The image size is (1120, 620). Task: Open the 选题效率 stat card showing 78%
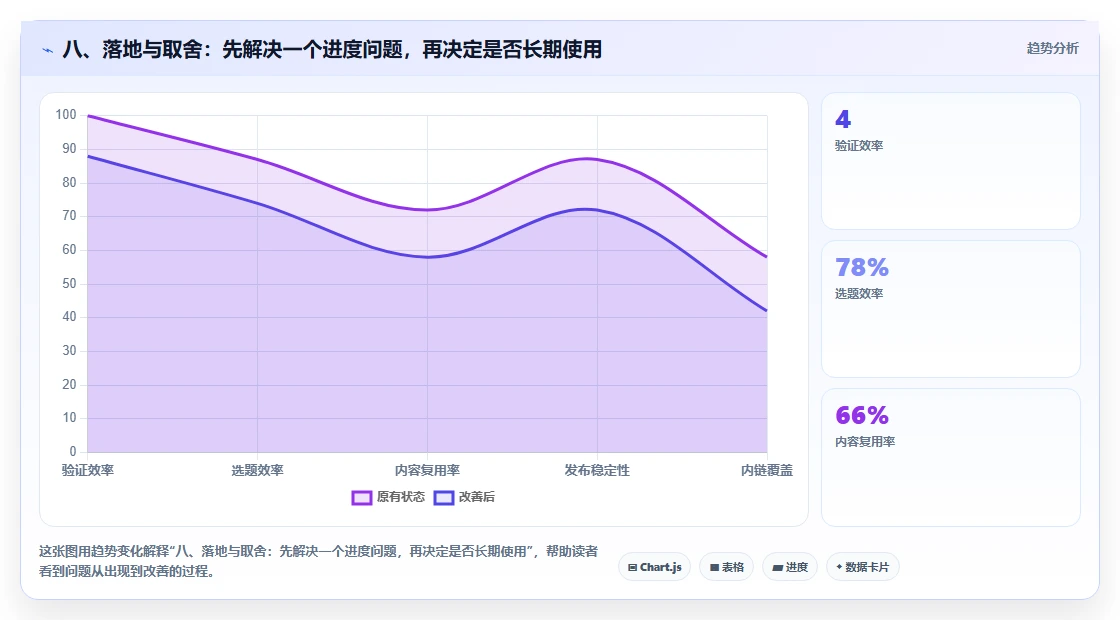[951, 309]
